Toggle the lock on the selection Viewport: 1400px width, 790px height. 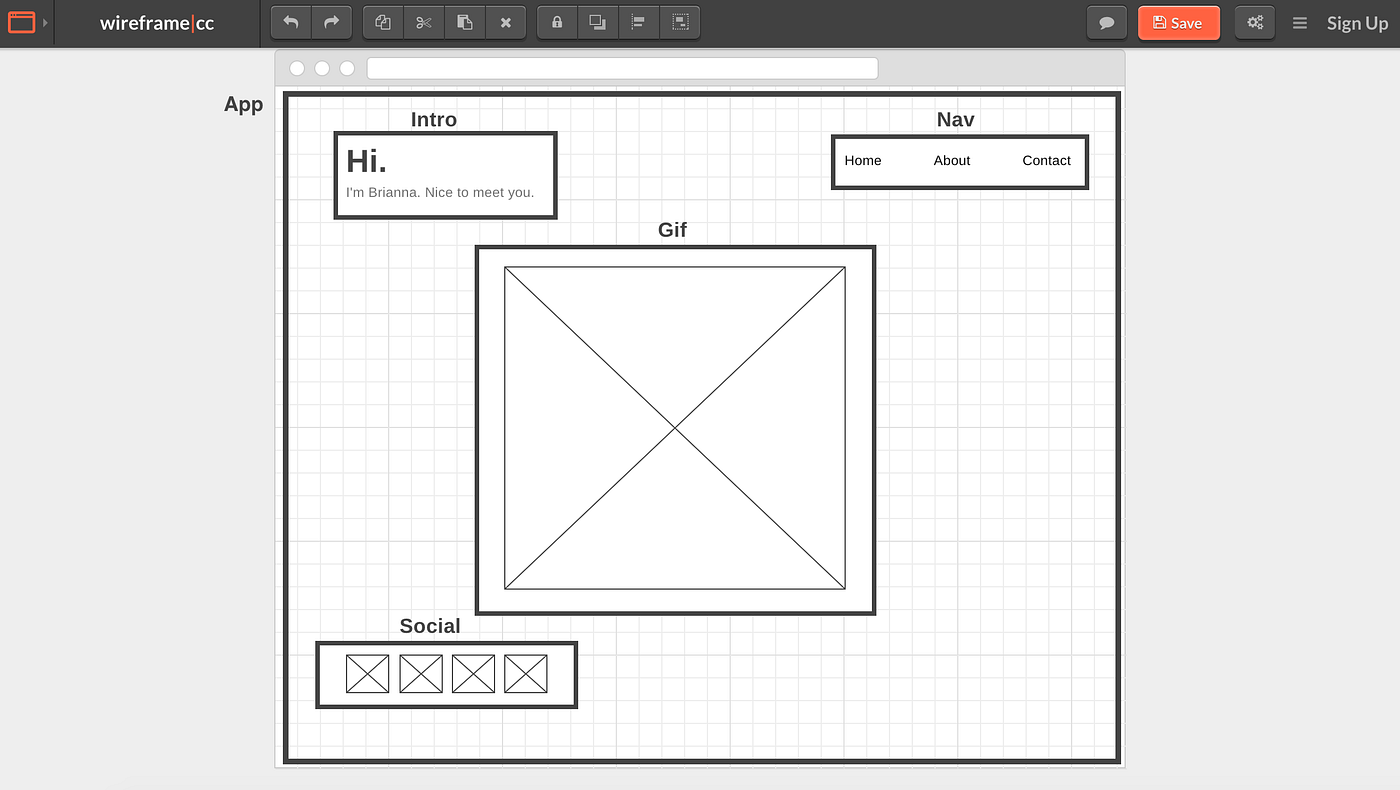(556, 22)
